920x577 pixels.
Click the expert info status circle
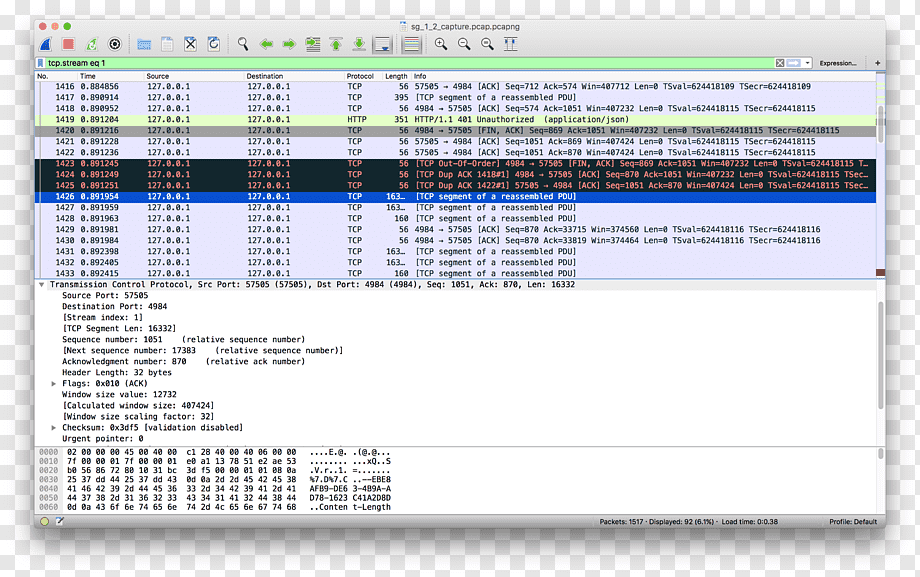click(x=45, y=521)
